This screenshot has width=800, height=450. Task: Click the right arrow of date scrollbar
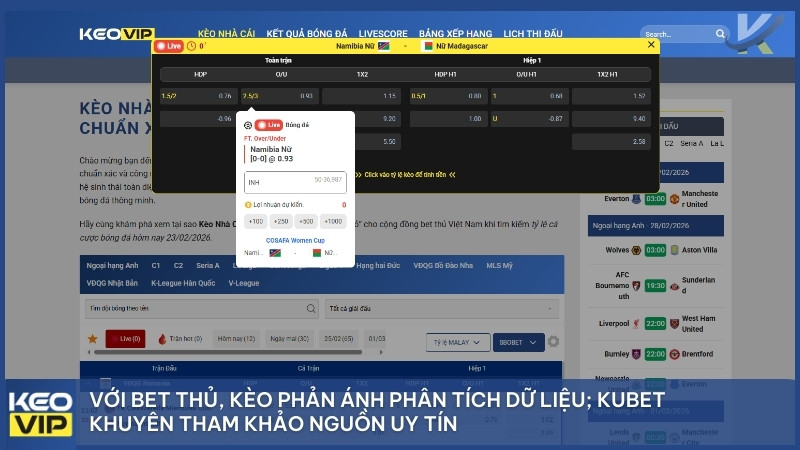click(x=381, y=352)
